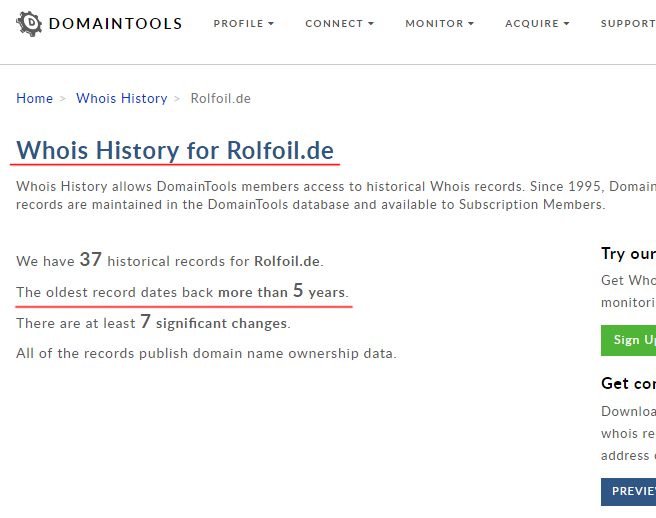Click the number 37 historical records
Viewport: 656px width, 518px height.
90,259
